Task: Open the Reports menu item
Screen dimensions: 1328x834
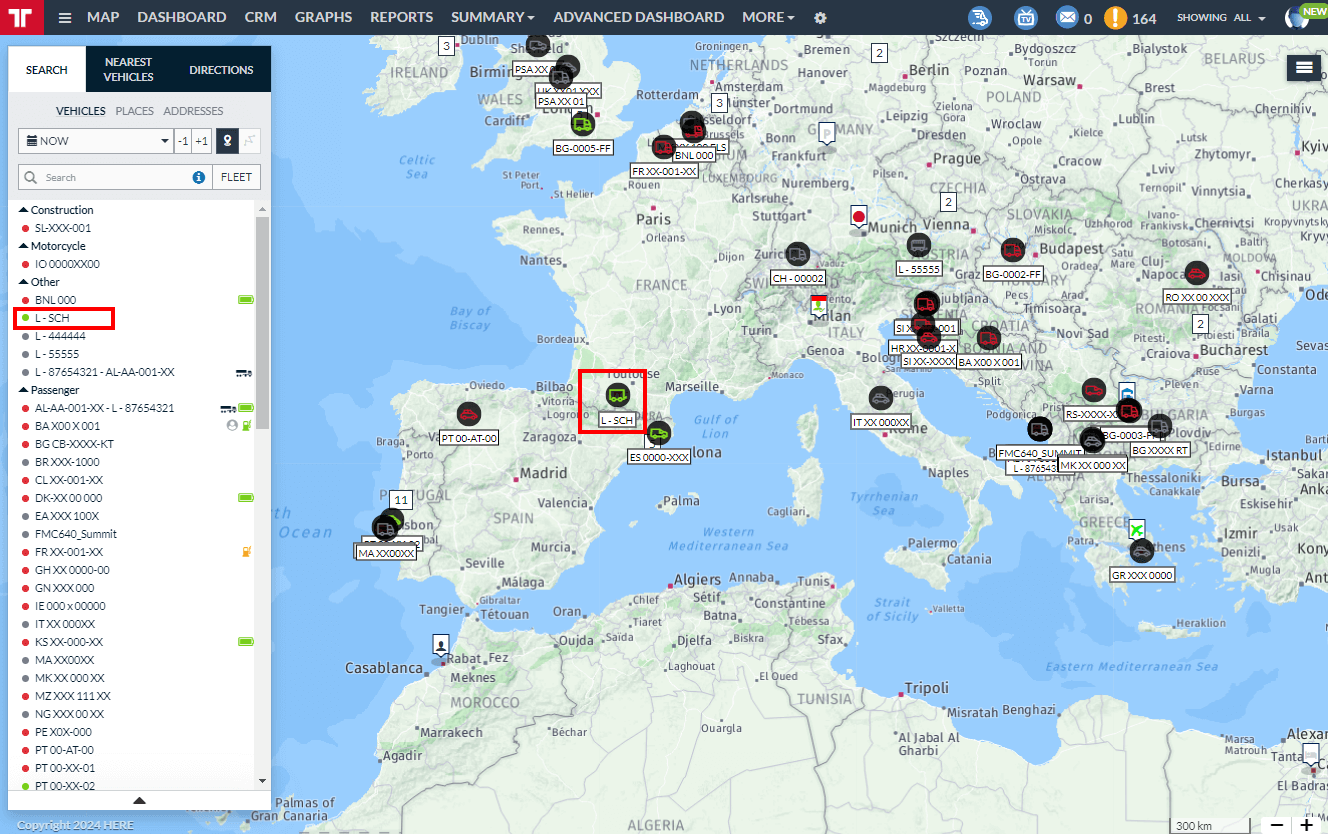Action: point(401,18)
